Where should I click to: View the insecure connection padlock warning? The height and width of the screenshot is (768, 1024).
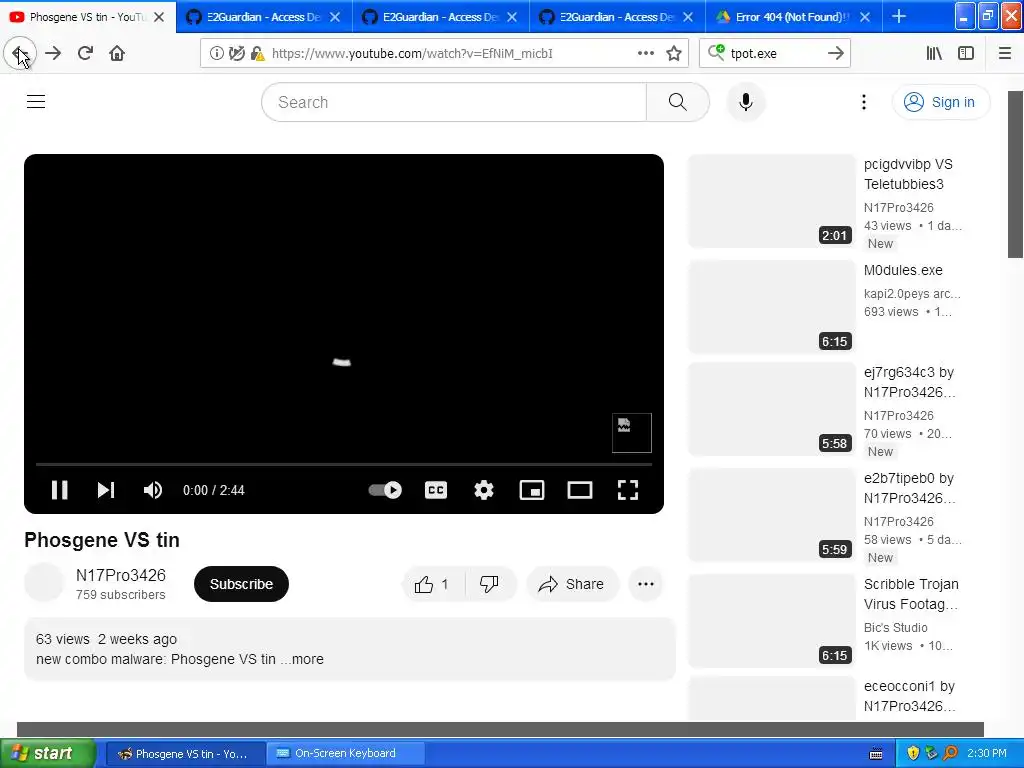[257, 54]
